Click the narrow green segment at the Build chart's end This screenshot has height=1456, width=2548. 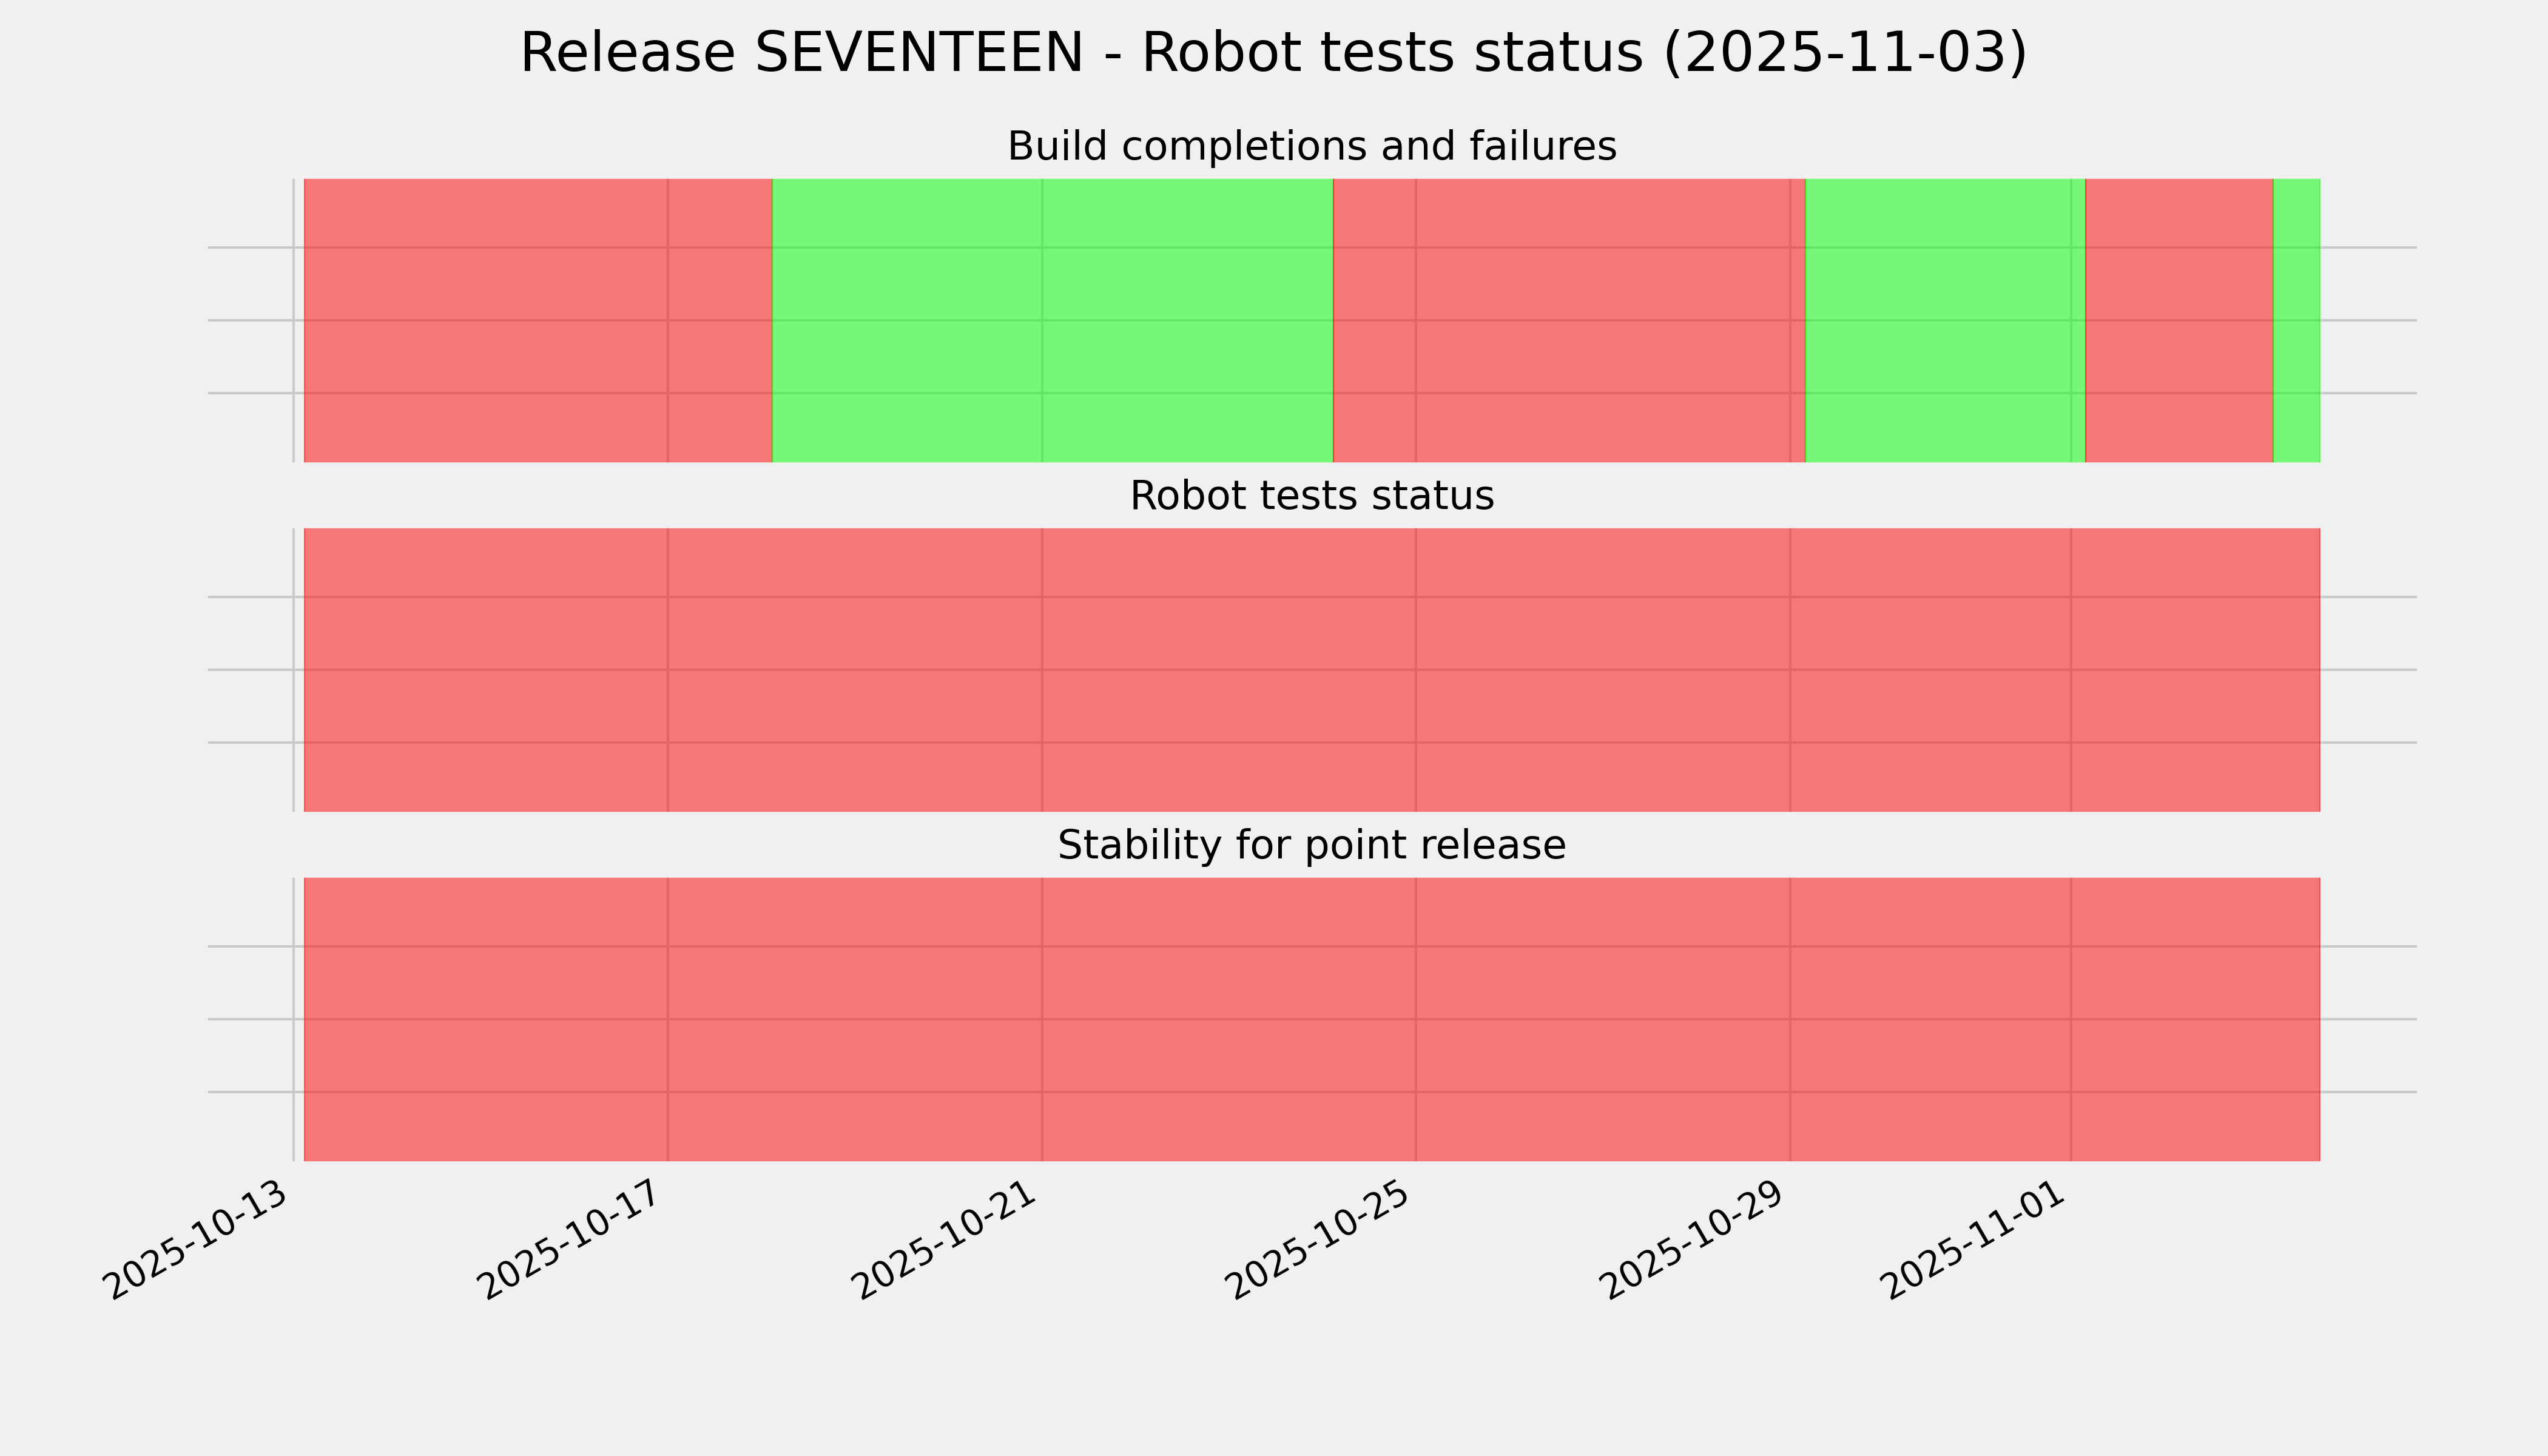coord(2297,320)
